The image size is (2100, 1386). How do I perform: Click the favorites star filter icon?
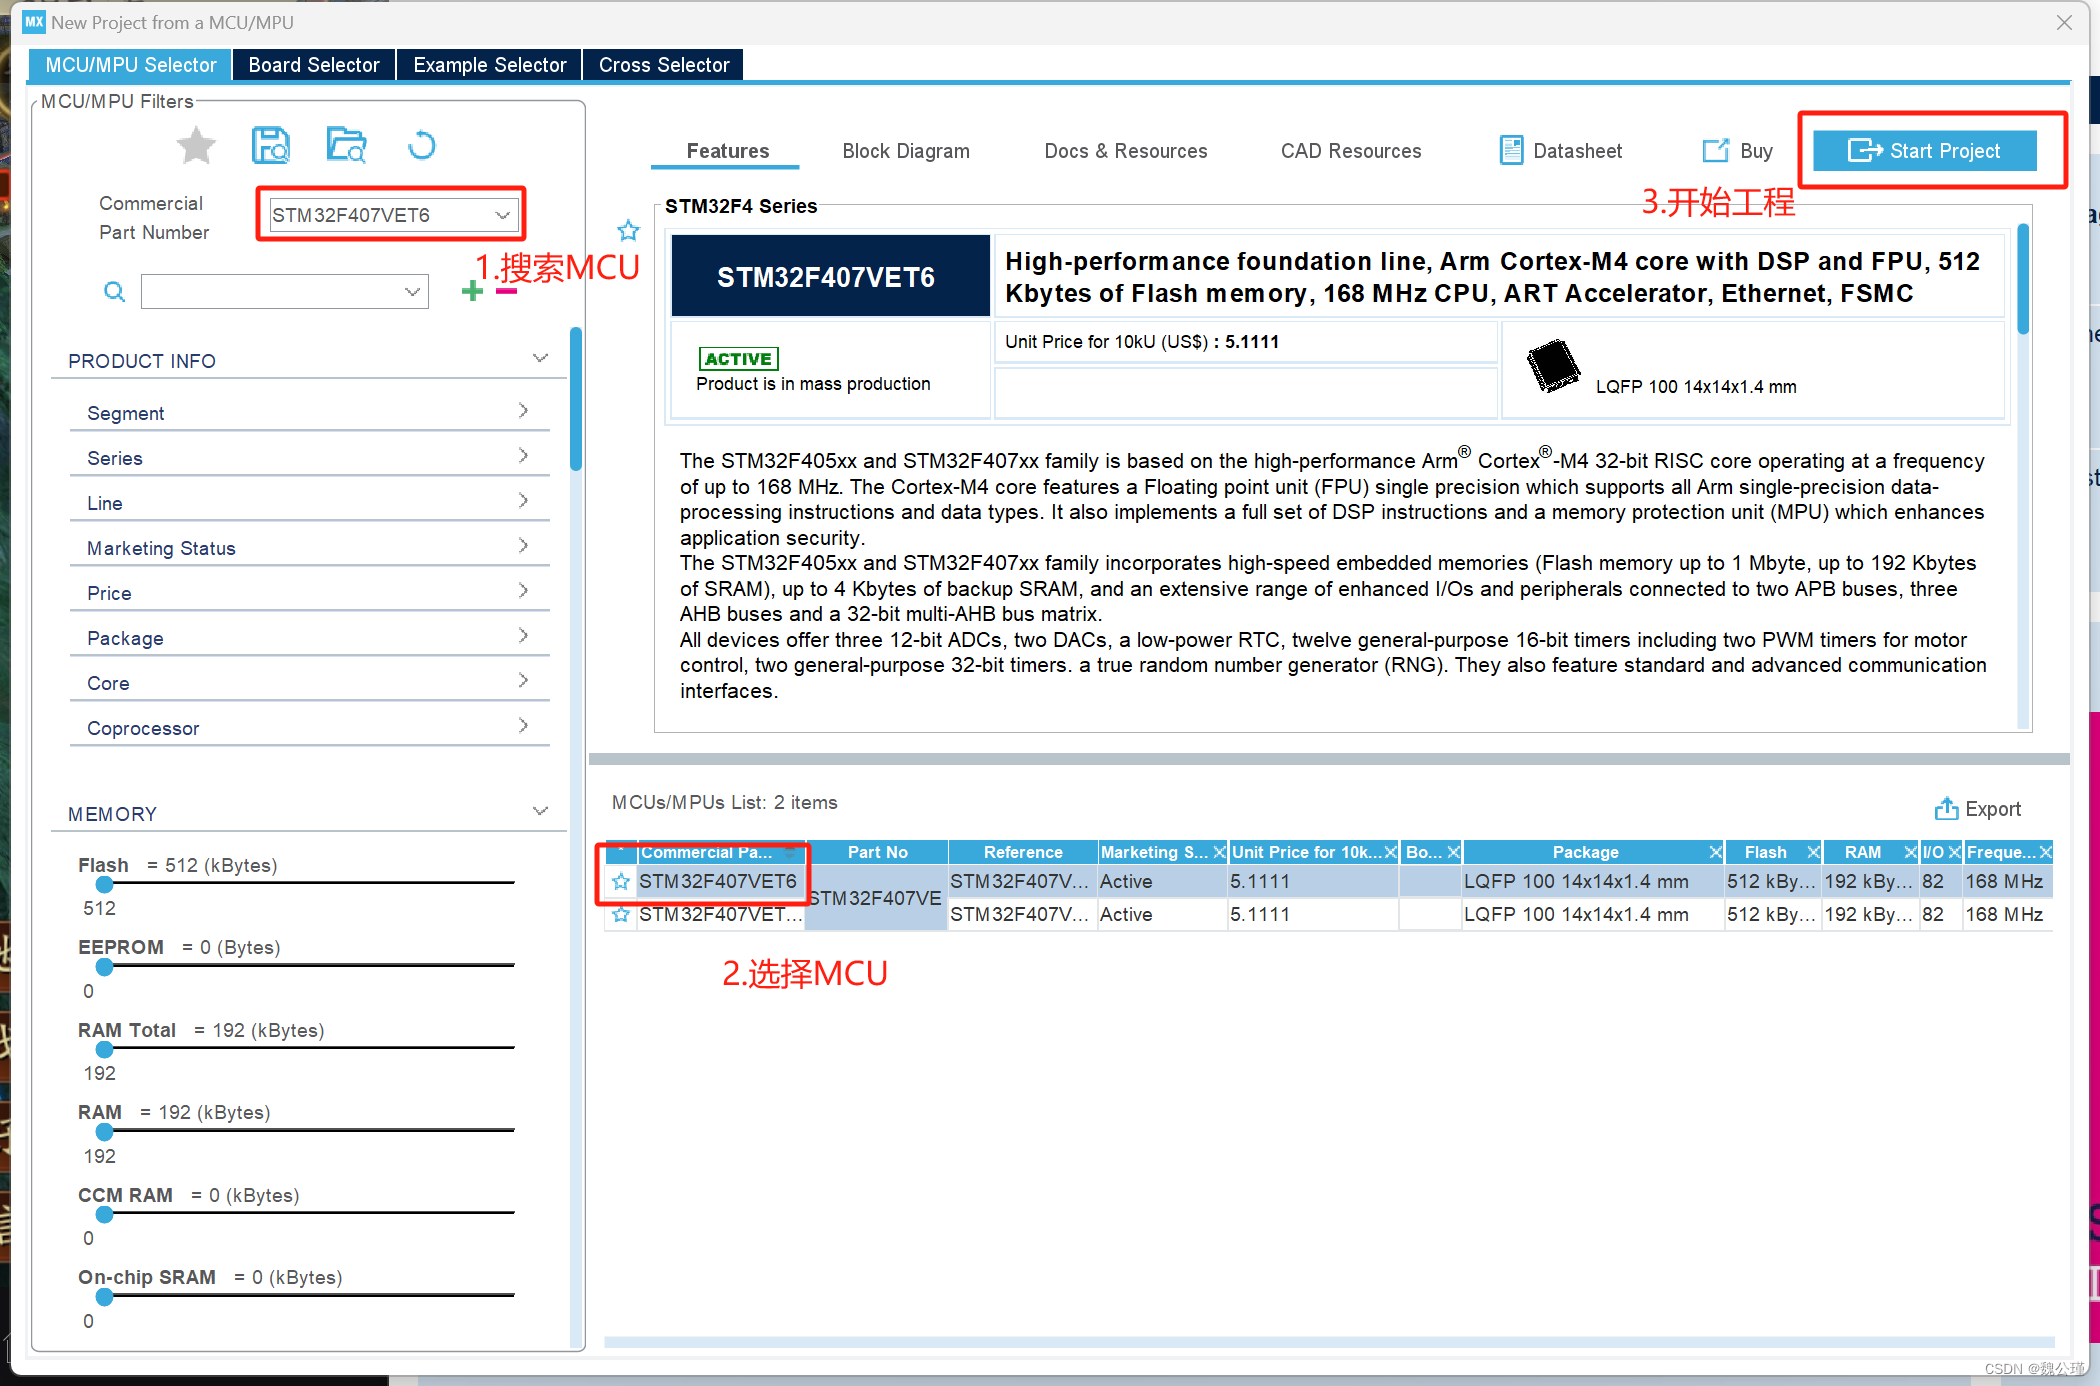click(196, 147)
